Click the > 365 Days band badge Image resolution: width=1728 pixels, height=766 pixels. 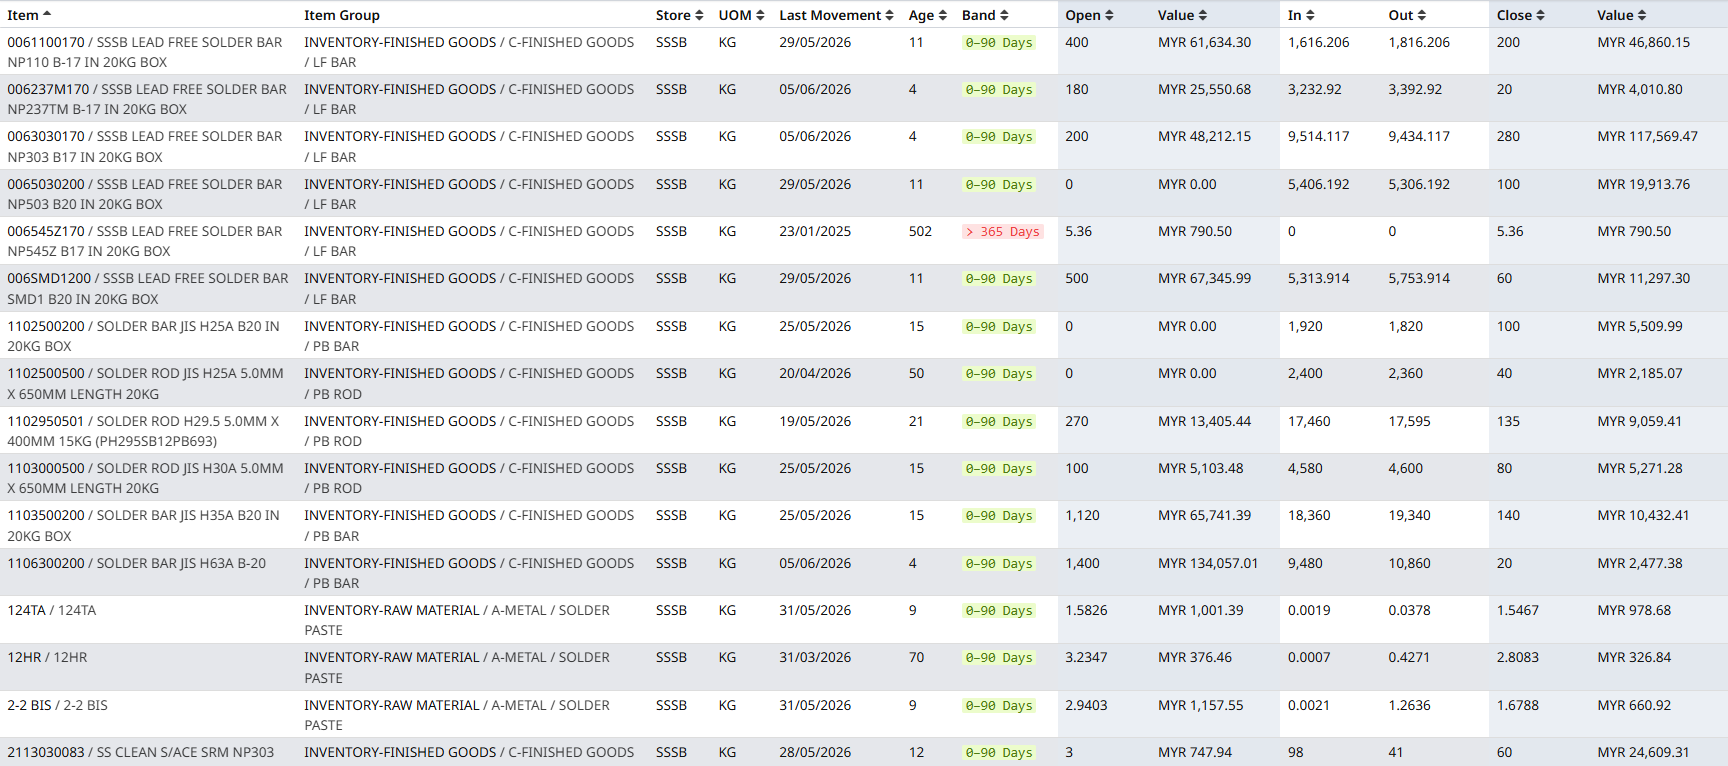tap(1002, 231)
